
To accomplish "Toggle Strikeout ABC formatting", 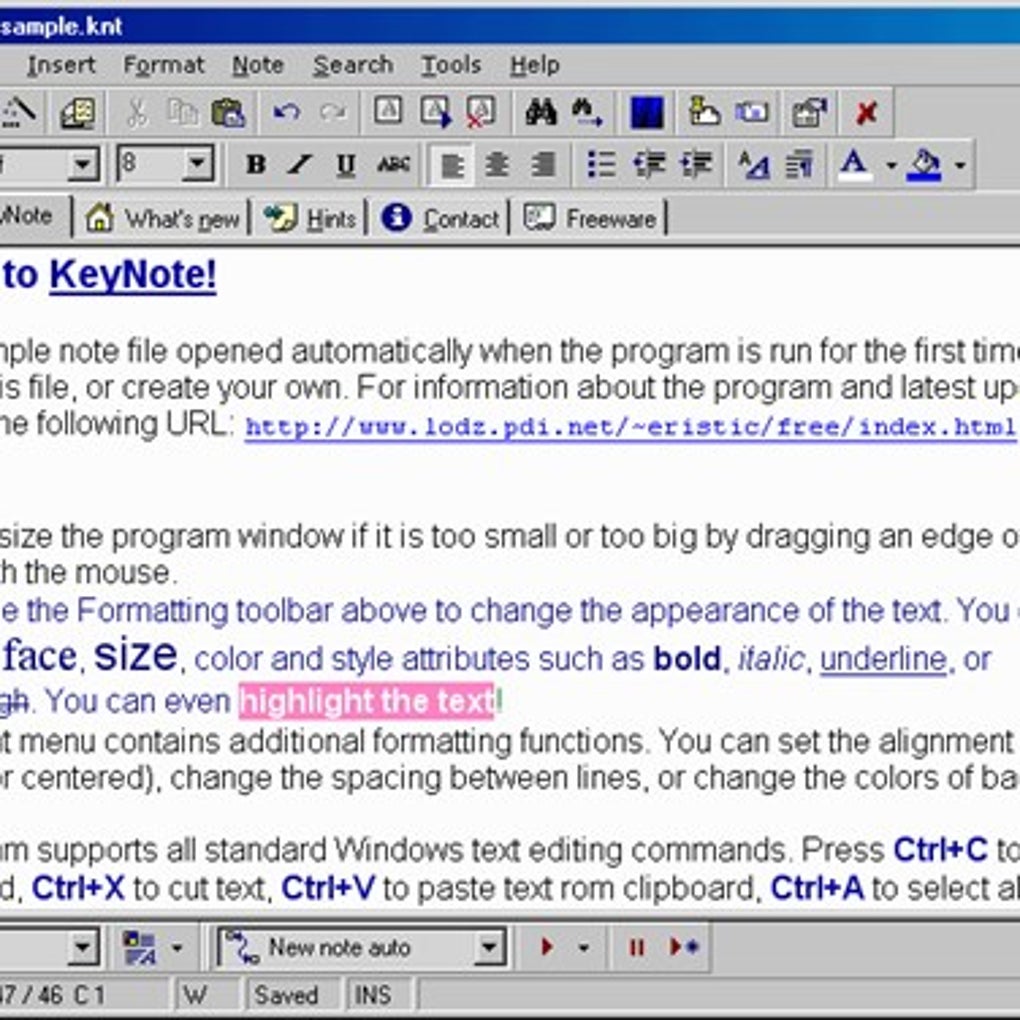I will click(x=393, y=165).
